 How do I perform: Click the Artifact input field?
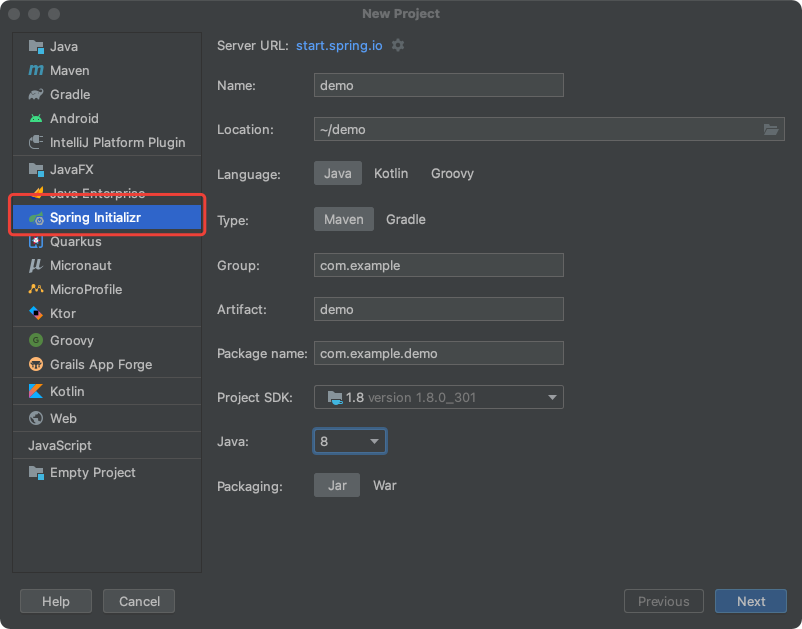click(x=439, y=309)
